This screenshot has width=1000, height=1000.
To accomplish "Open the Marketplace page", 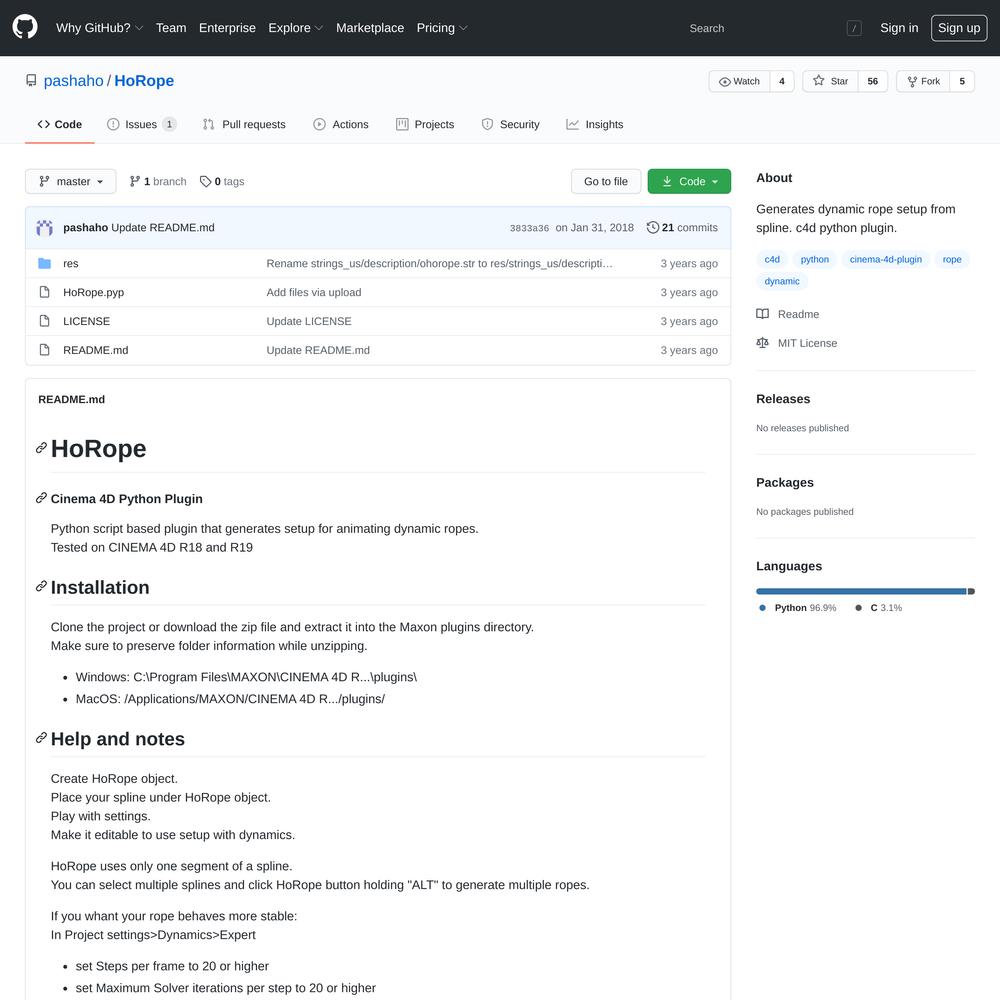I will point(370,28).
